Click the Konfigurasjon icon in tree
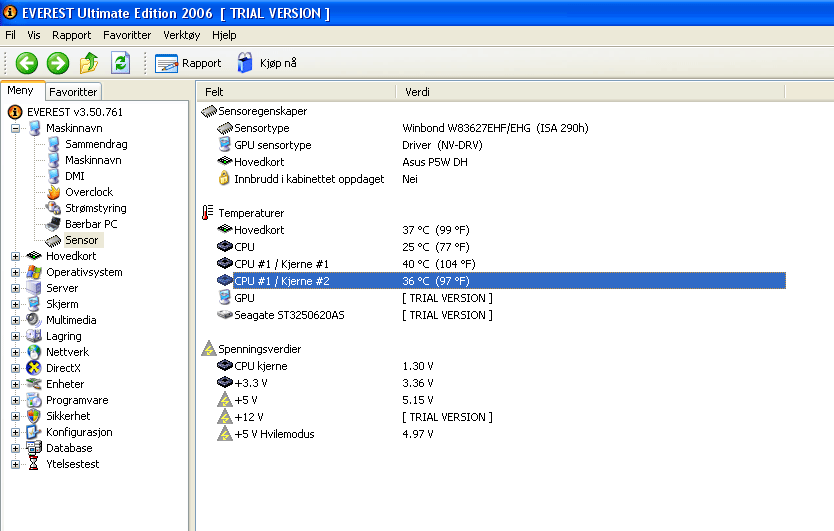This screenshot has width=834, height=531. pos(34,432)
